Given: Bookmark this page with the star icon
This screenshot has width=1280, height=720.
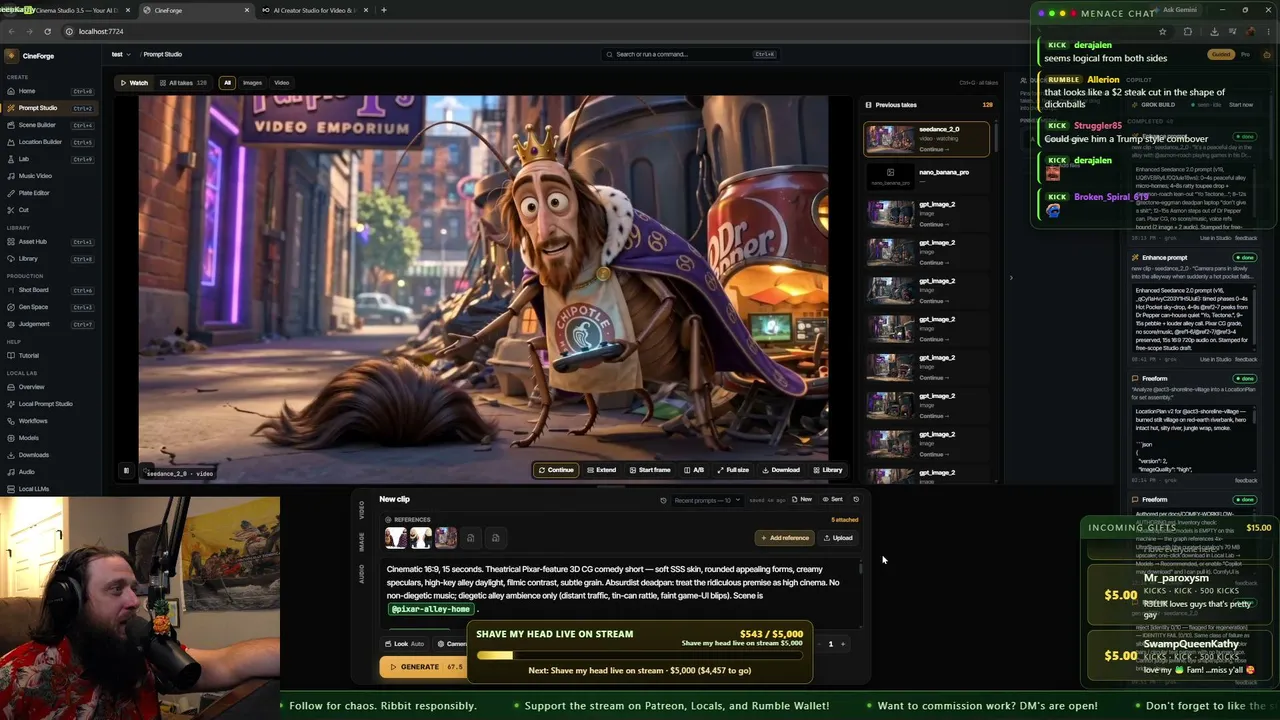Looking at the screenshot, I should tap(1162, 31).
